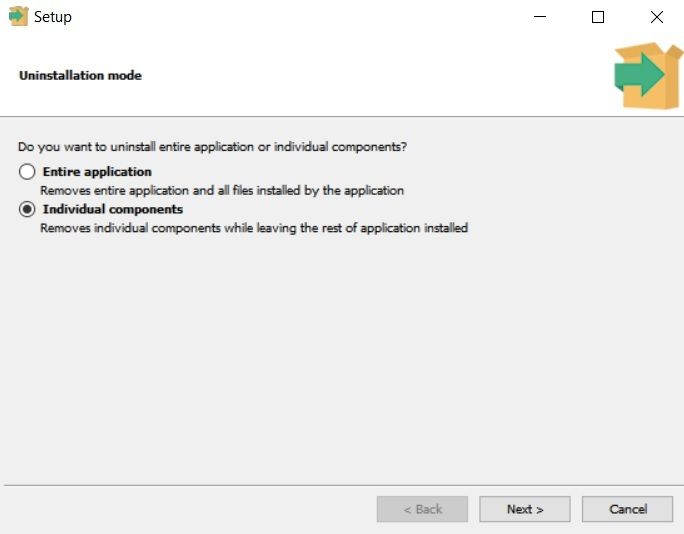Click "Removes individual components while leaving" description
The height and width of the screenshot is (534, 684).
[x=253, y=228]
